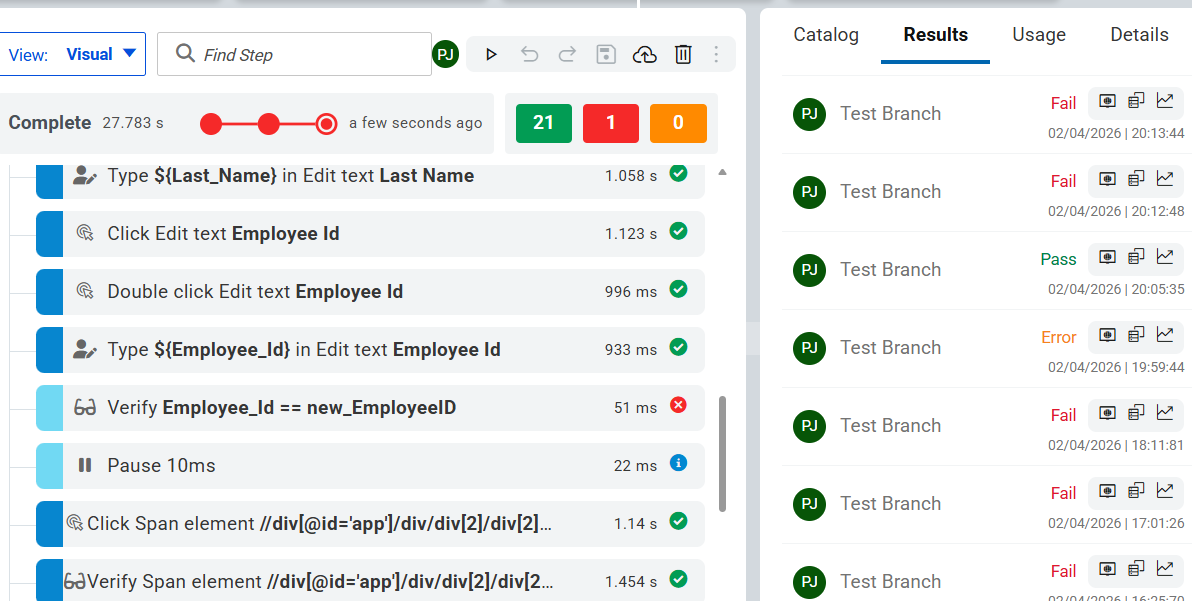This screenshot has width=1192, height=601.
Task: Click trend chart icon for 20:13:44 result
Action: (1165, 100)
